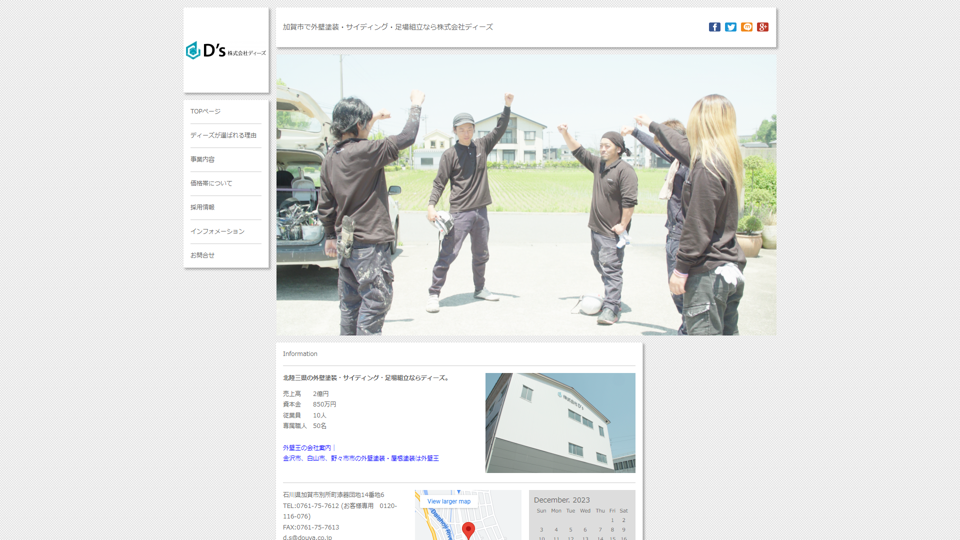The height and width of the screenshot is (540, 960).
Task: Open the TOPページ menu item
Action: pos(205,111)
